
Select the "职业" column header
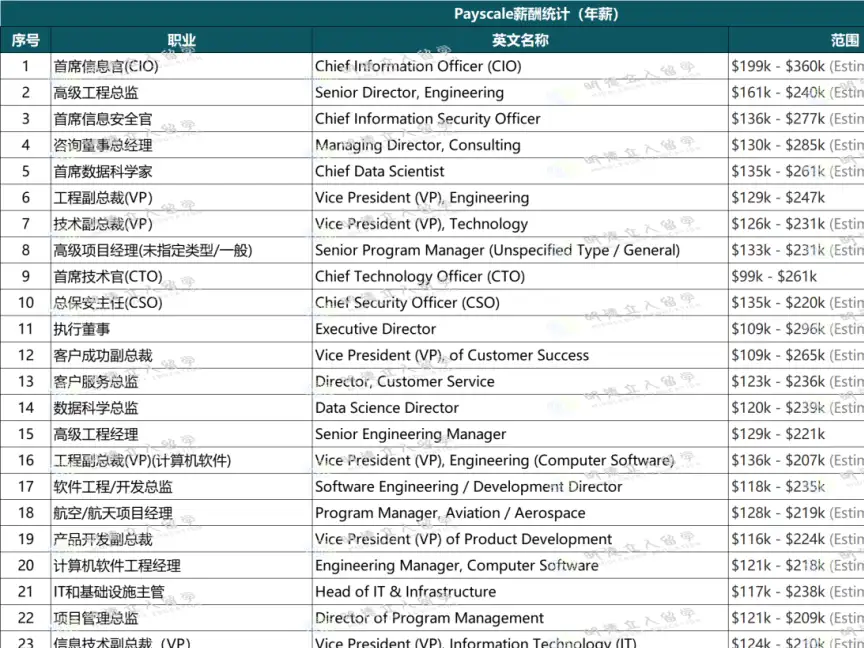coord(181,40)
